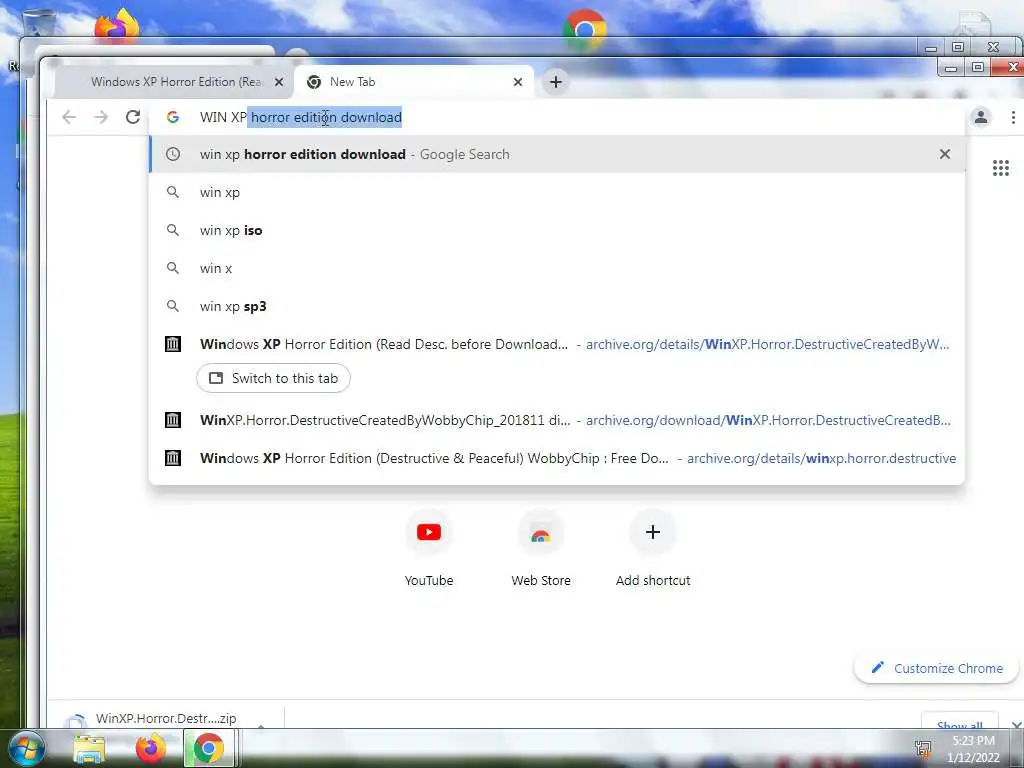Click the magnifier icon beside 'win x'
The width and height of the screenshot is (1024, 768).
pyautogui.click(x=173, y=268)
